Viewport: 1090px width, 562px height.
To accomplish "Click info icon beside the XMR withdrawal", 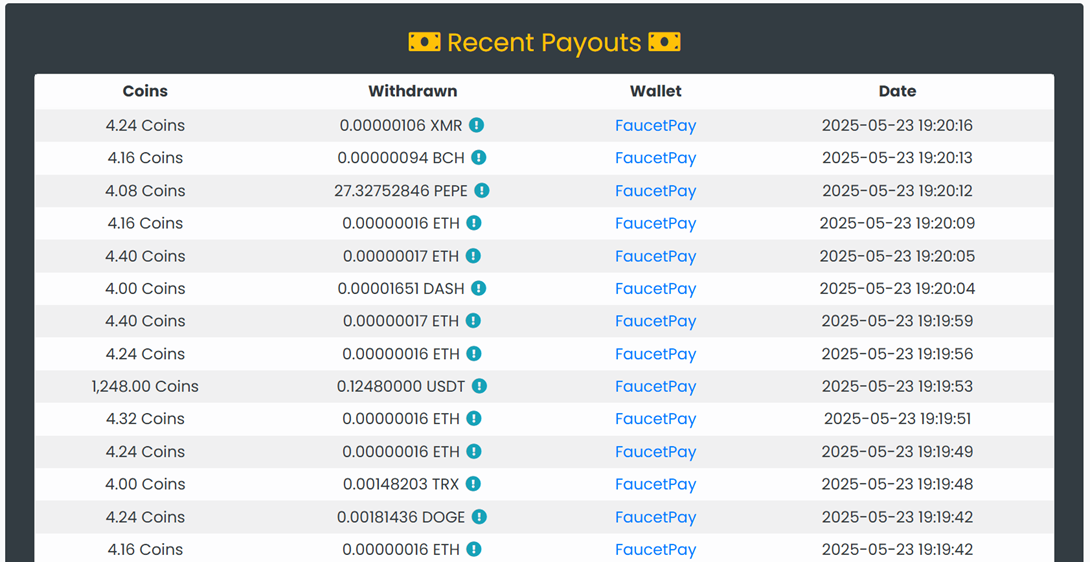I will (x=477, y=125).
